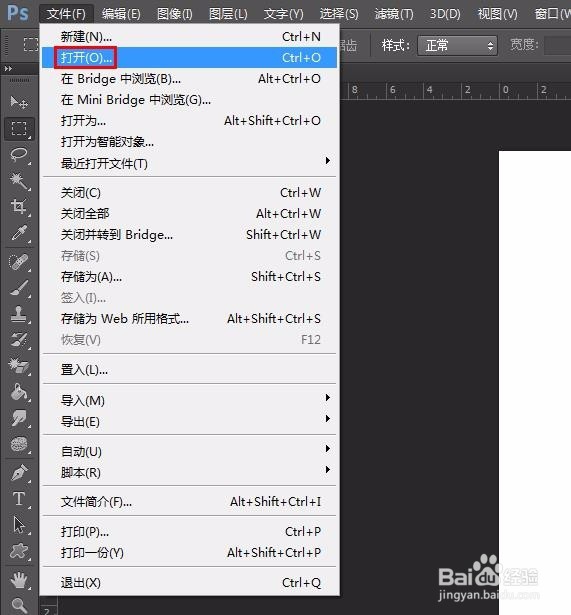
Task: Select the Eraser tool
Action: [x=19, y=366]
